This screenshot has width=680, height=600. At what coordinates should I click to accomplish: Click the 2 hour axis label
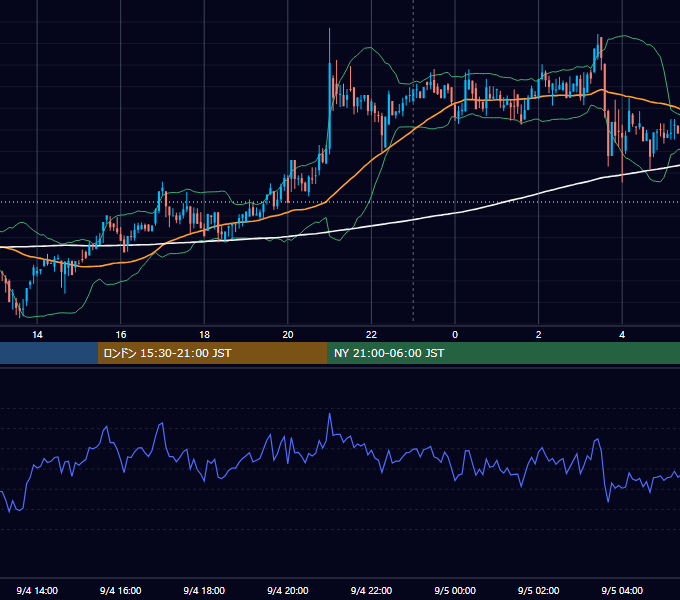click(539, 335)
